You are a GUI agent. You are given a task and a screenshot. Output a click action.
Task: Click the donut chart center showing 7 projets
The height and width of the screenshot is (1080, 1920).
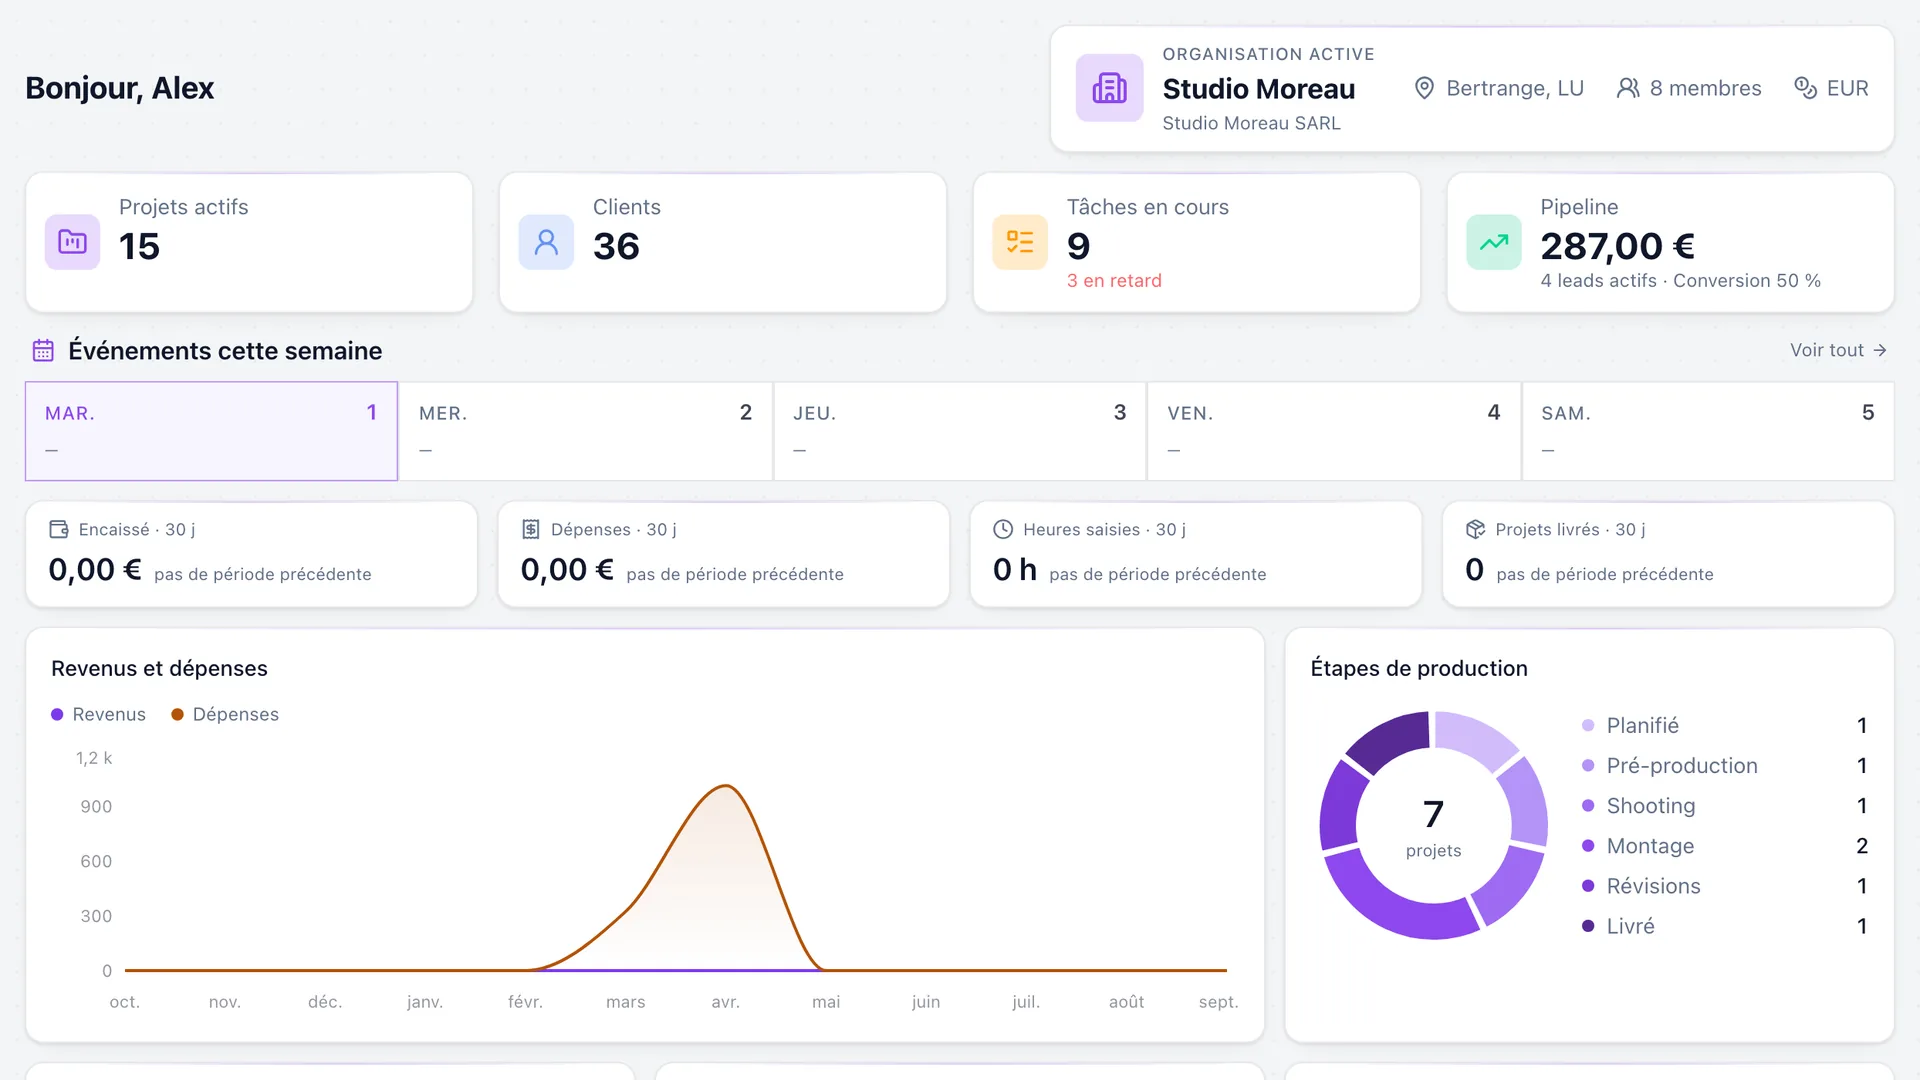click(x=1433, y=826)
